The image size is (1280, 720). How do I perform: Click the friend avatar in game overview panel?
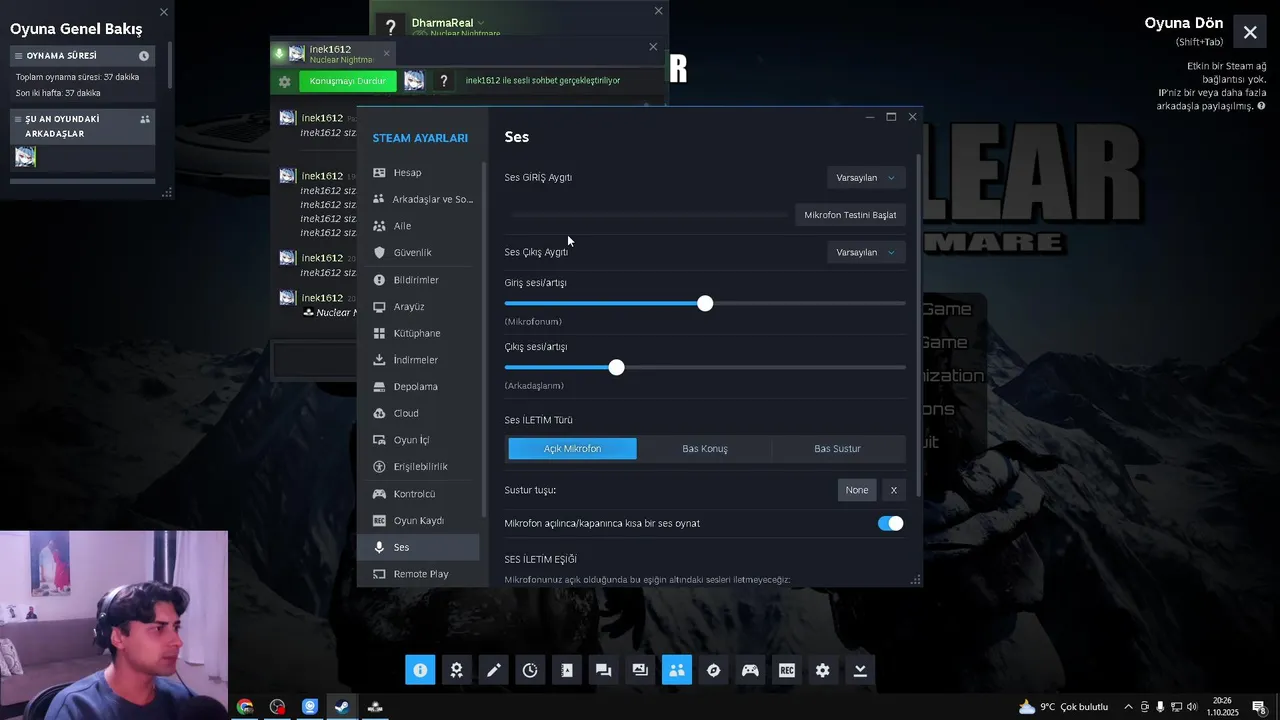pyautogui.click(x=25, y=157)
